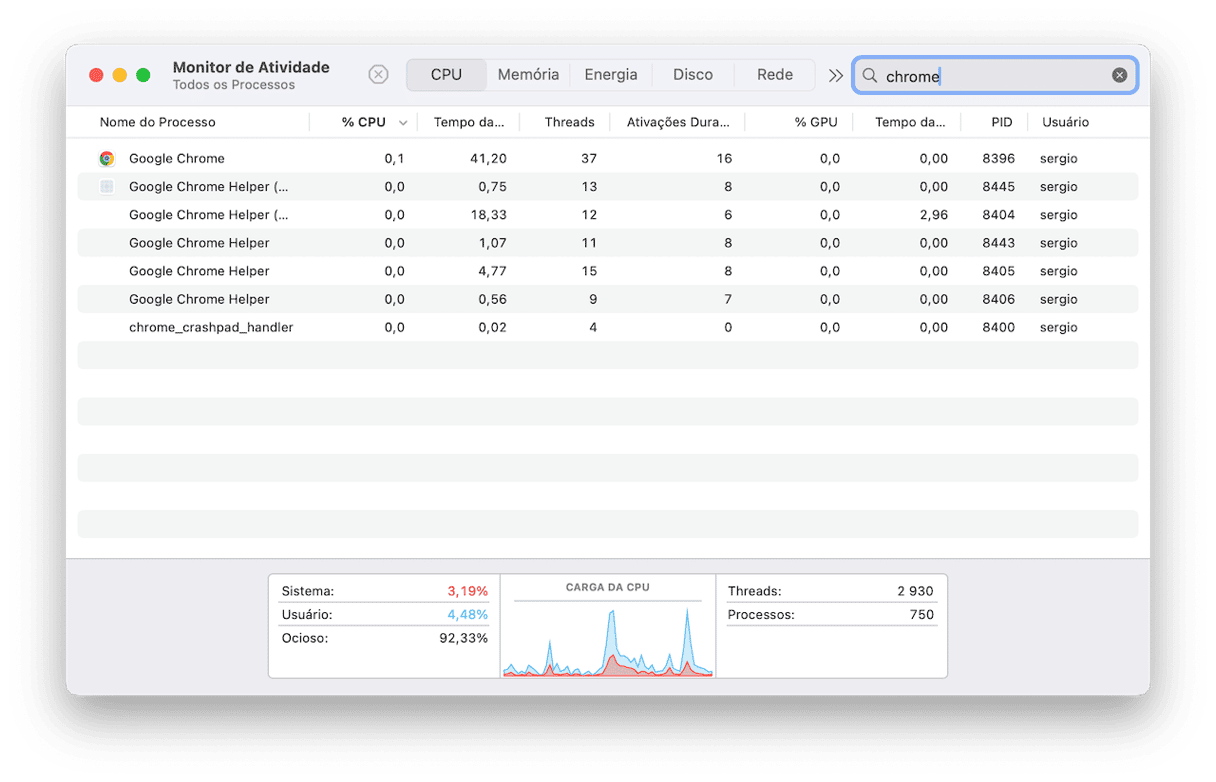Expand the toolbar overflow chevrons
Image resolution: width=1216 pixels, height=782 pixels.
836,75
